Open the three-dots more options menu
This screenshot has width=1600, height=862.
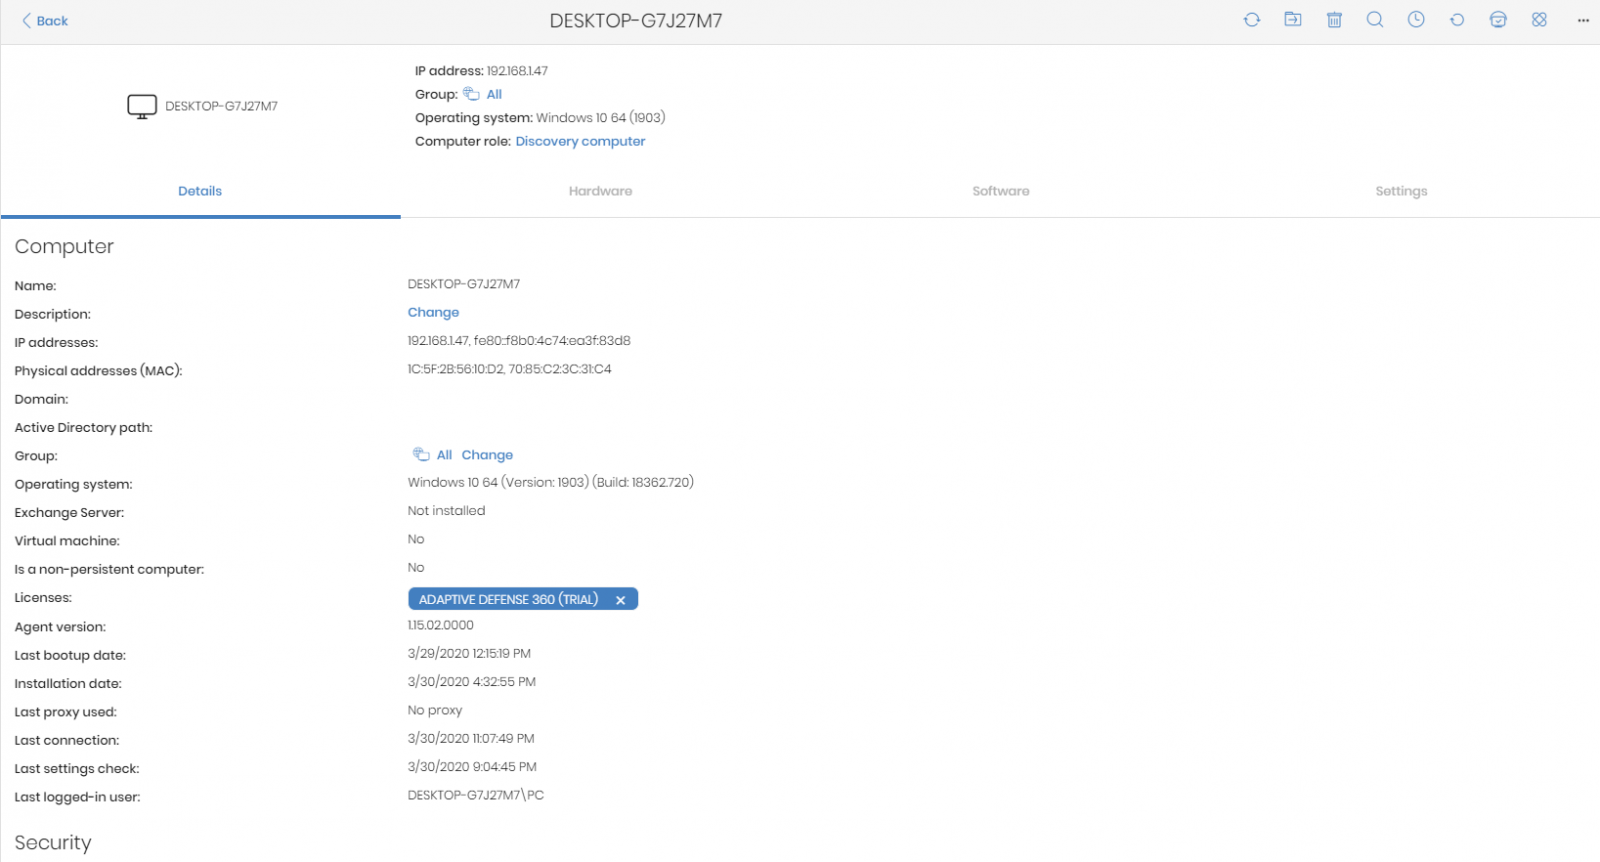[1583, 20]
